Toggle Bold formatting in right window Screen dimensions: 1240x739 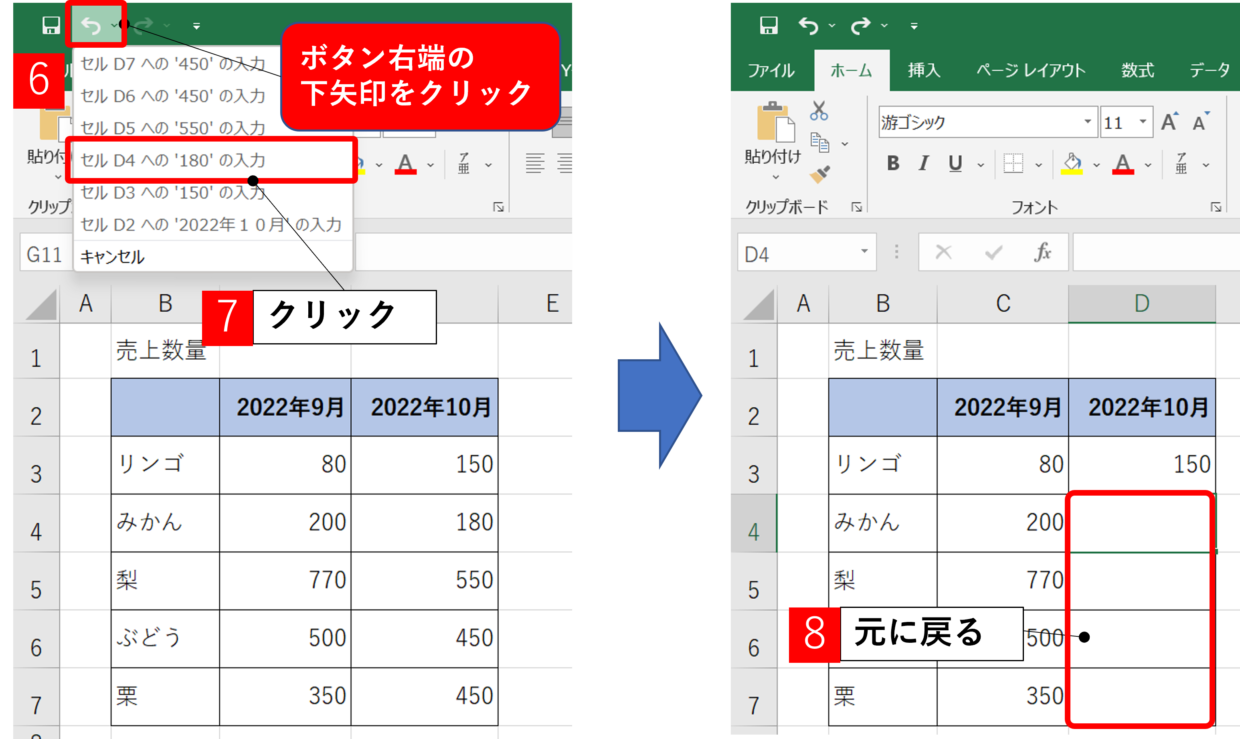pyautogui.click(x=892, y=164)
